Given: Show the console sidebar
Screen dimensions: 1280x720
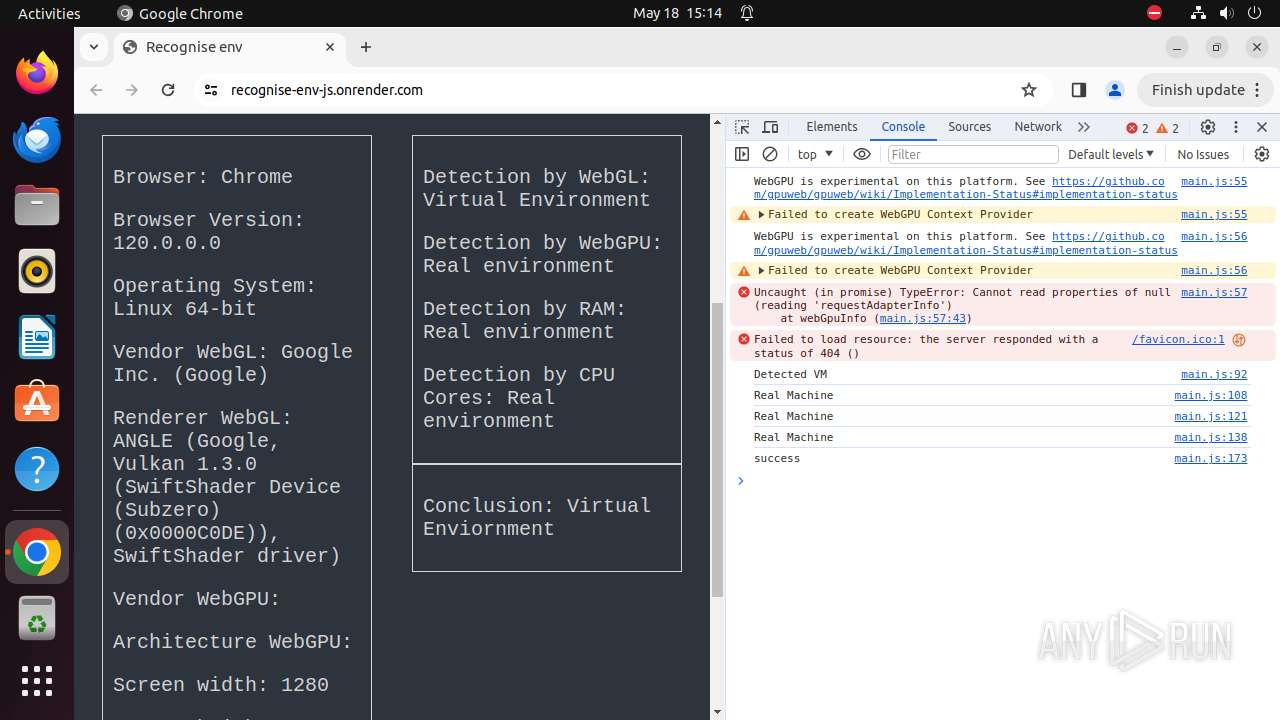Looking at the screenshot, I should point(742,154).
